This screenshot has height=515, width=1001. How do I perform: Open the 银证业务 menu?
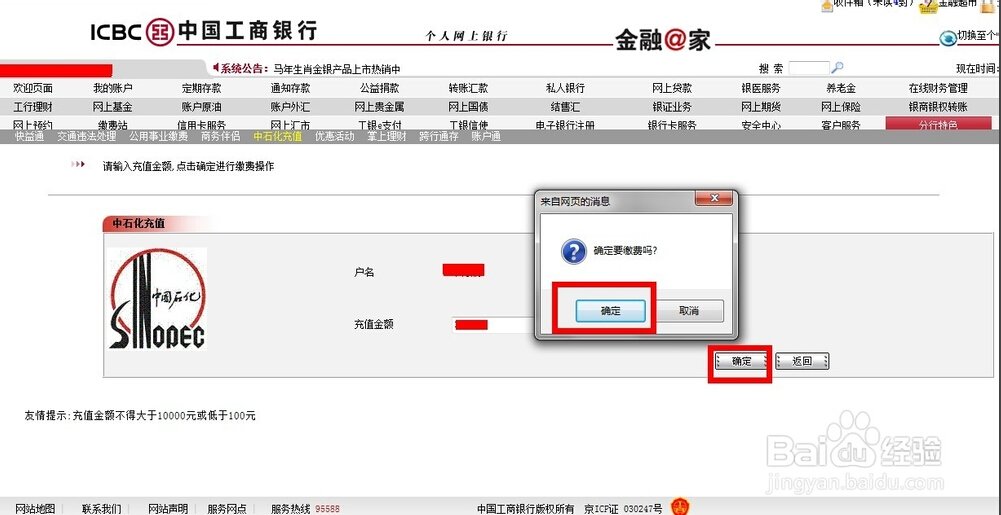pos(672,107)
